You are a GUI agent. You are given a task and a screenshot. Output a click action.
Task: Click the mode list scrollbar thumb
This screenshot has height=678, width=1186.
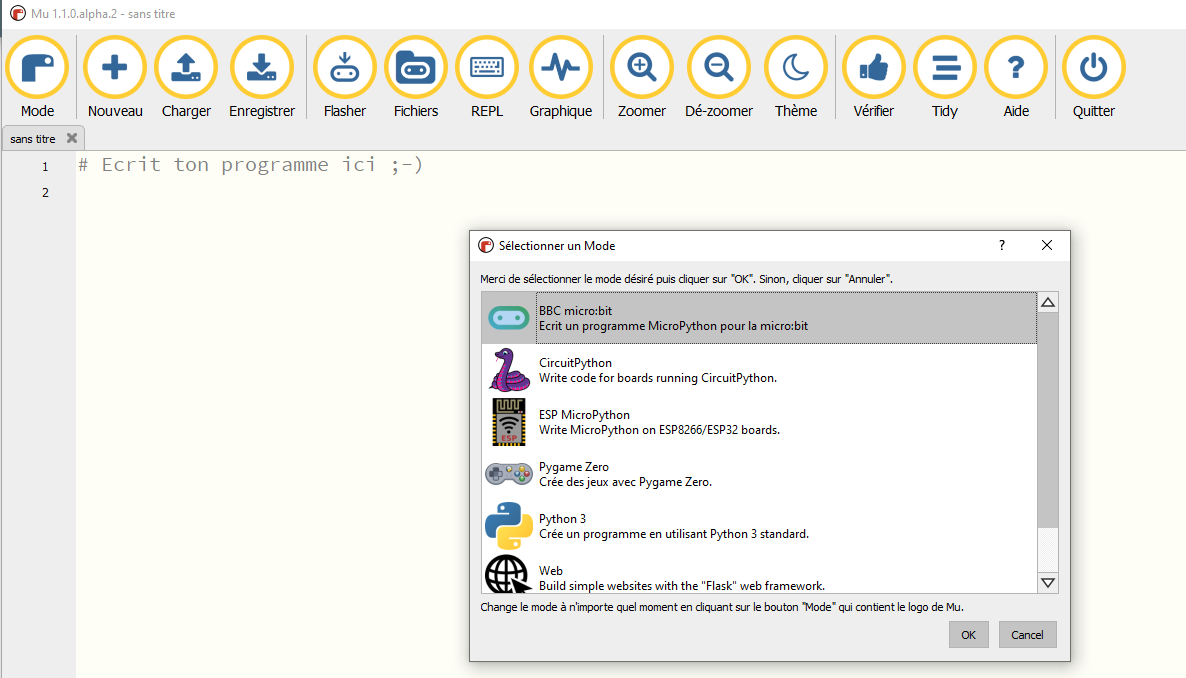click(x=1048, y=420)
